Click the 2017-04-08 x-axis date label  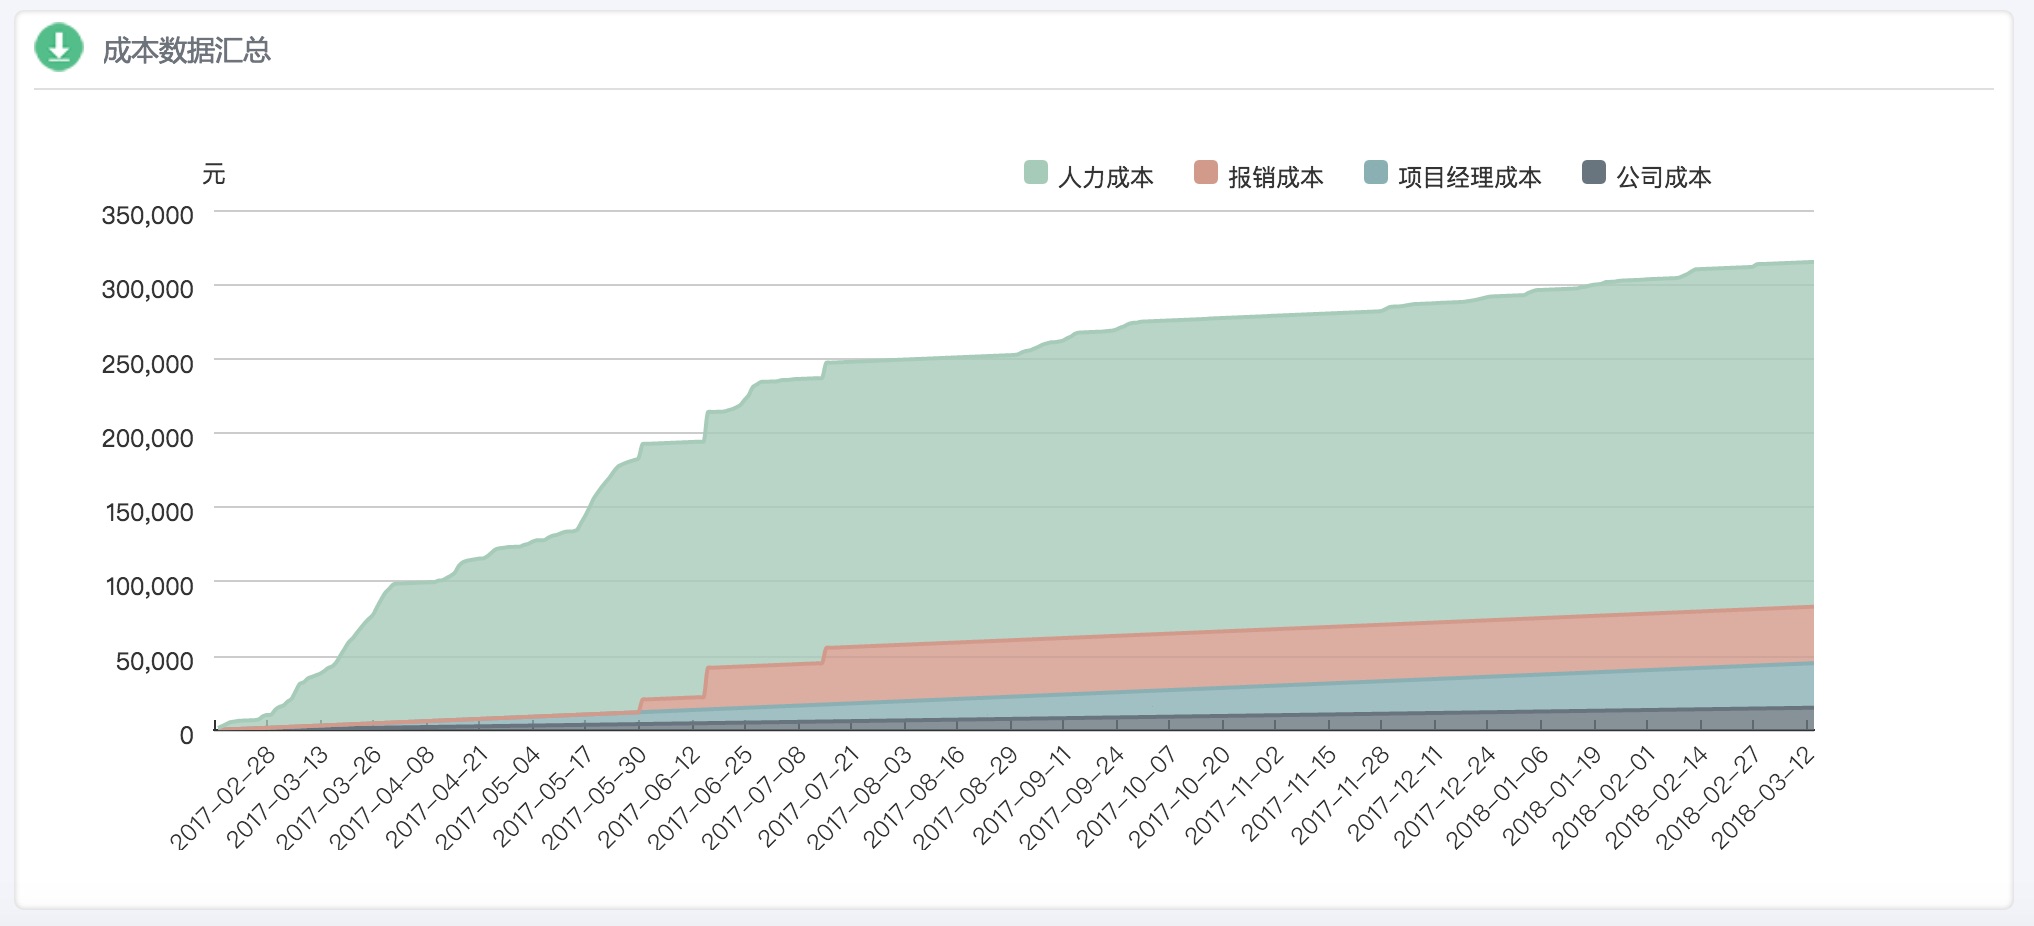(x=383, y=798)
